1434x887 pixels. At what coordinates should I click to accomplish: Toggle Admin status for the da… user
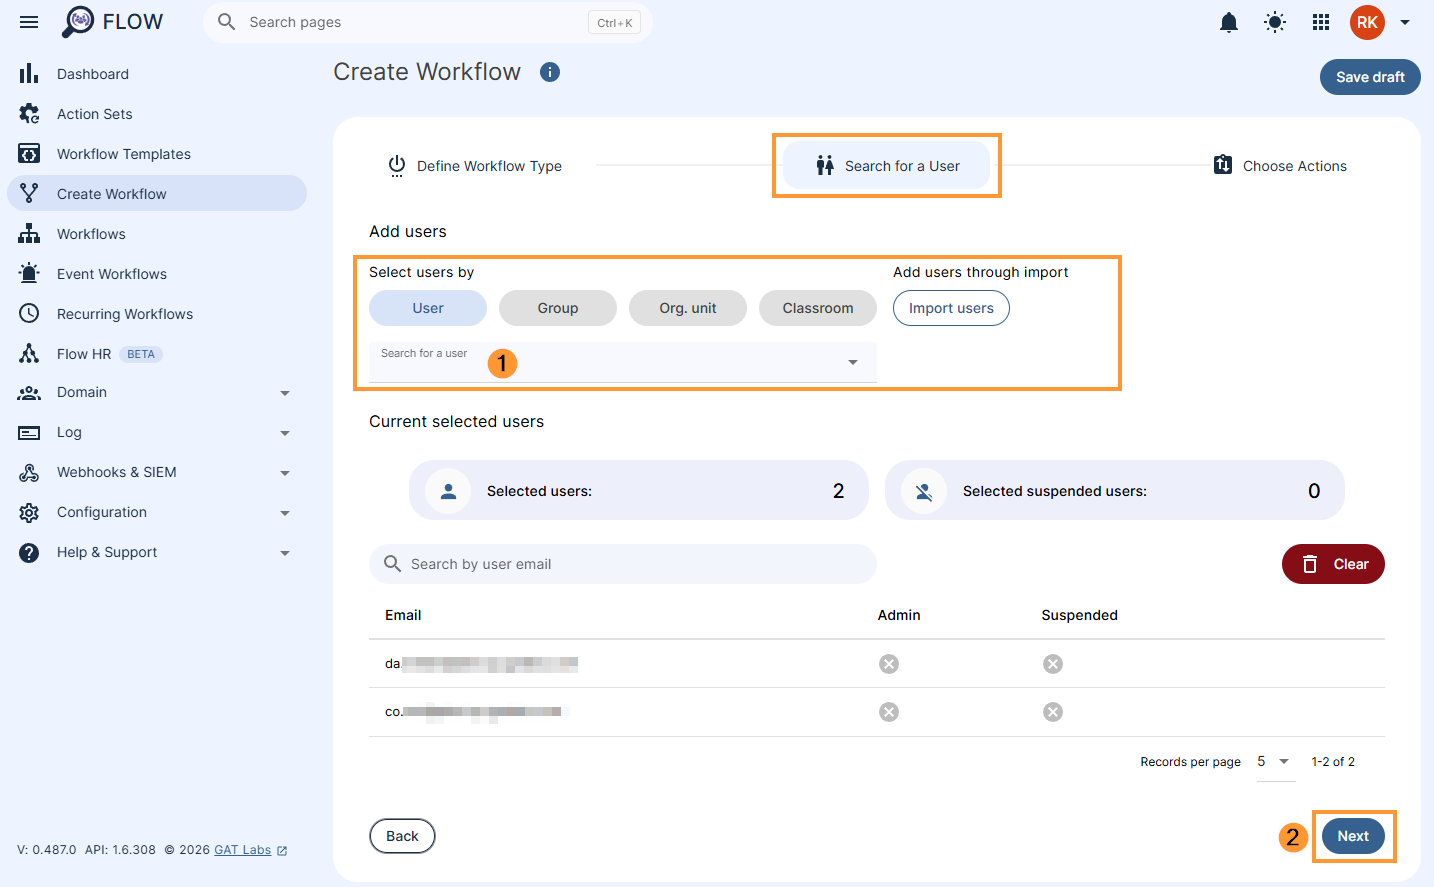[x=889, y=664]
